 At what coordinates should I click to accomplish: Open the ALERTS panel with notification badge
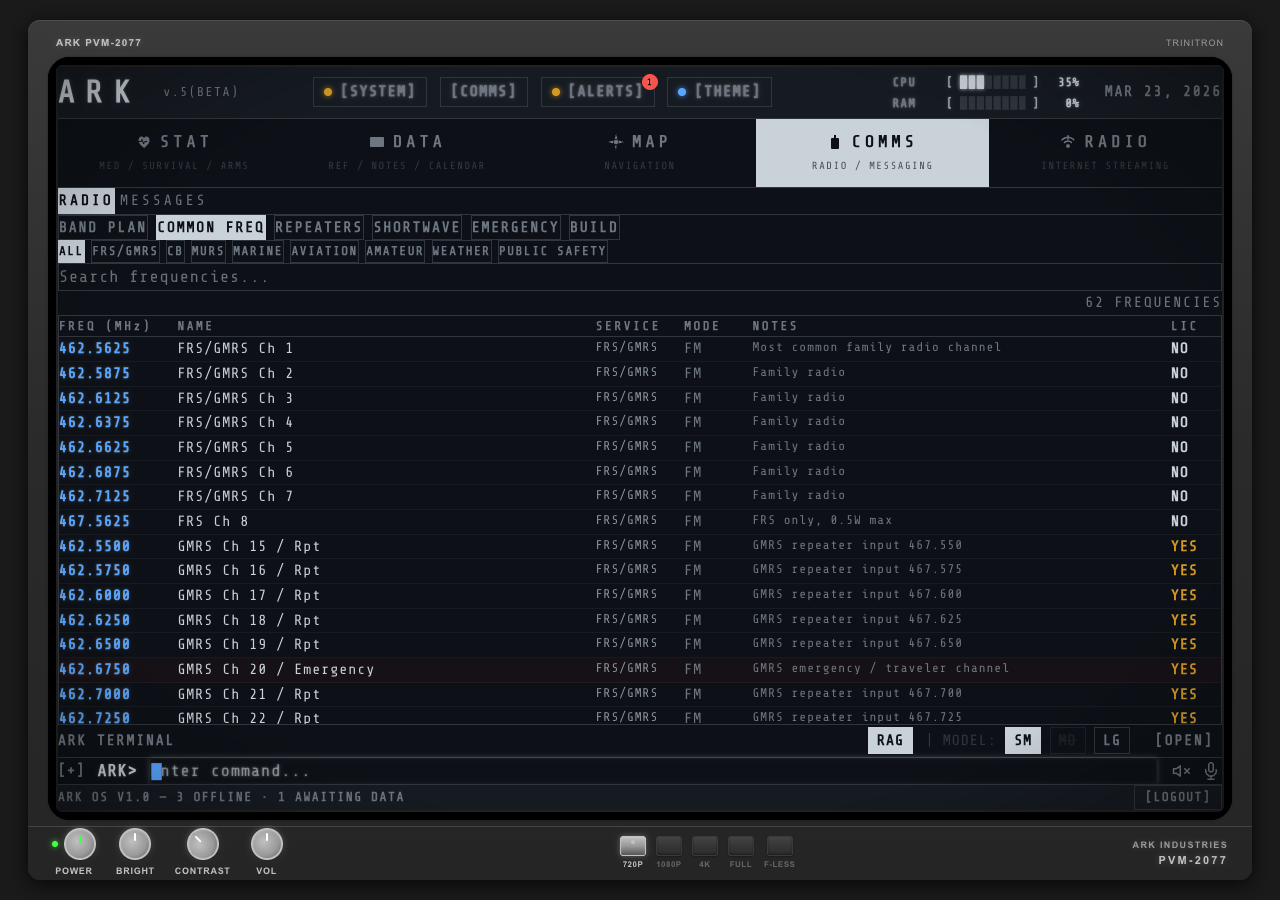598,91
